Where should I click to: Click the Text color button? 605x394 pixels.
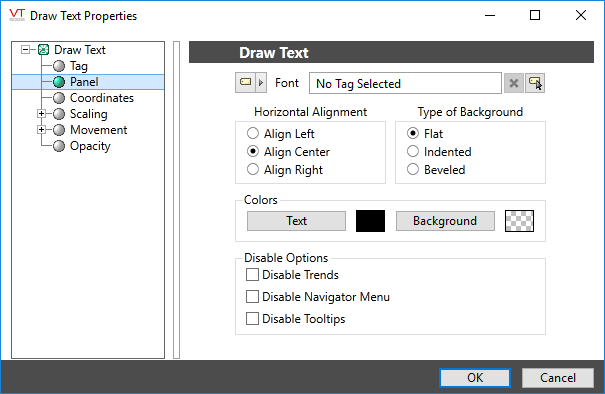296,221
